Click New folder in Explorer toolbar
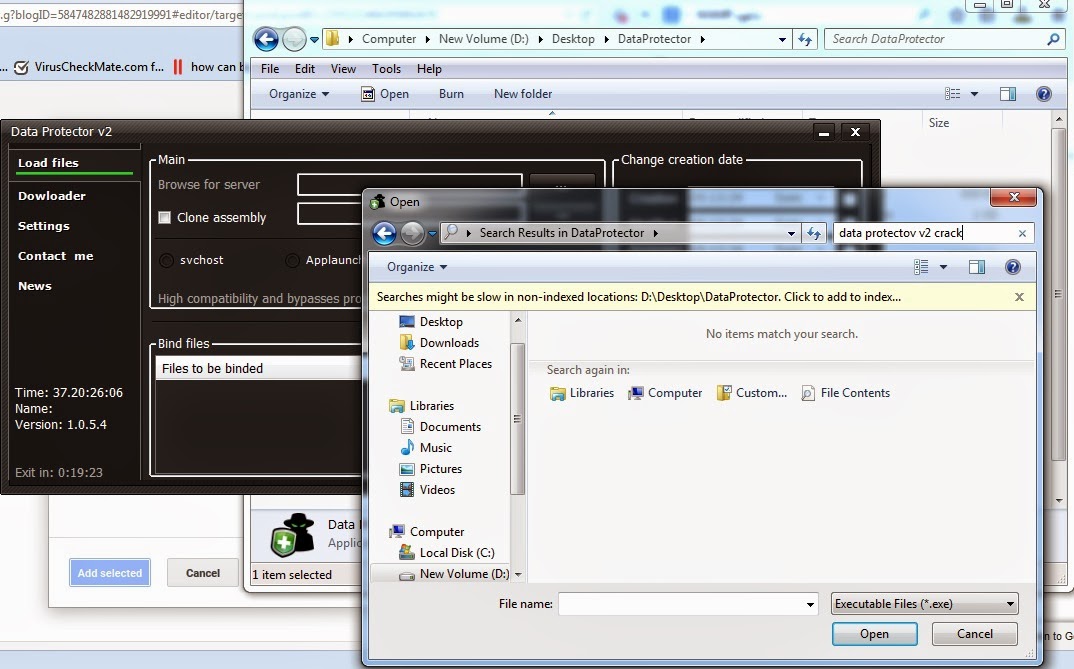Viewport: 1074px width, 669px height. [523, 94]
